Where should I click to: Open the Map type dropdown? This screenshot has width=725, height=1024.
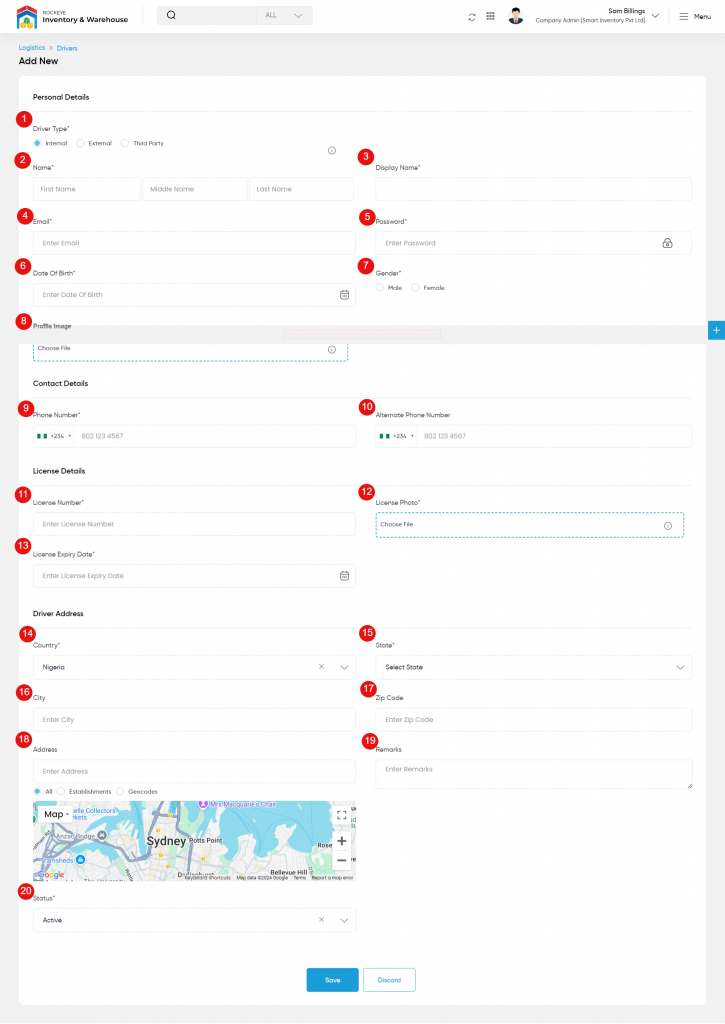click(x=56, y=814)
